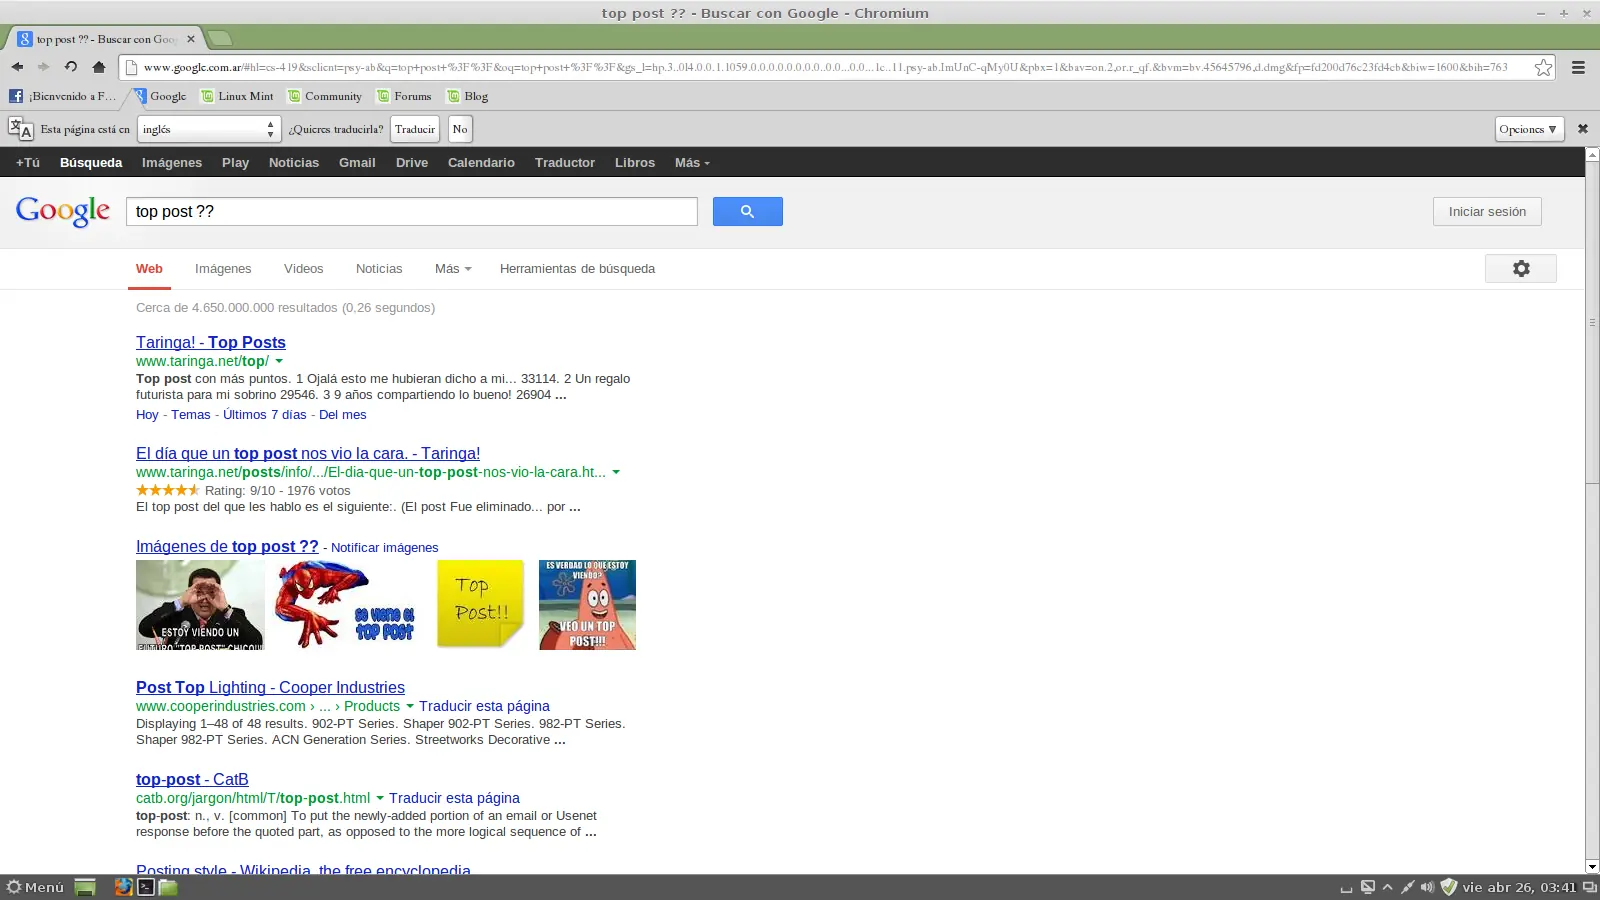Select the Videos search tab
Image resolution: width=1600 pixels, height=900 pixels.
303,269
